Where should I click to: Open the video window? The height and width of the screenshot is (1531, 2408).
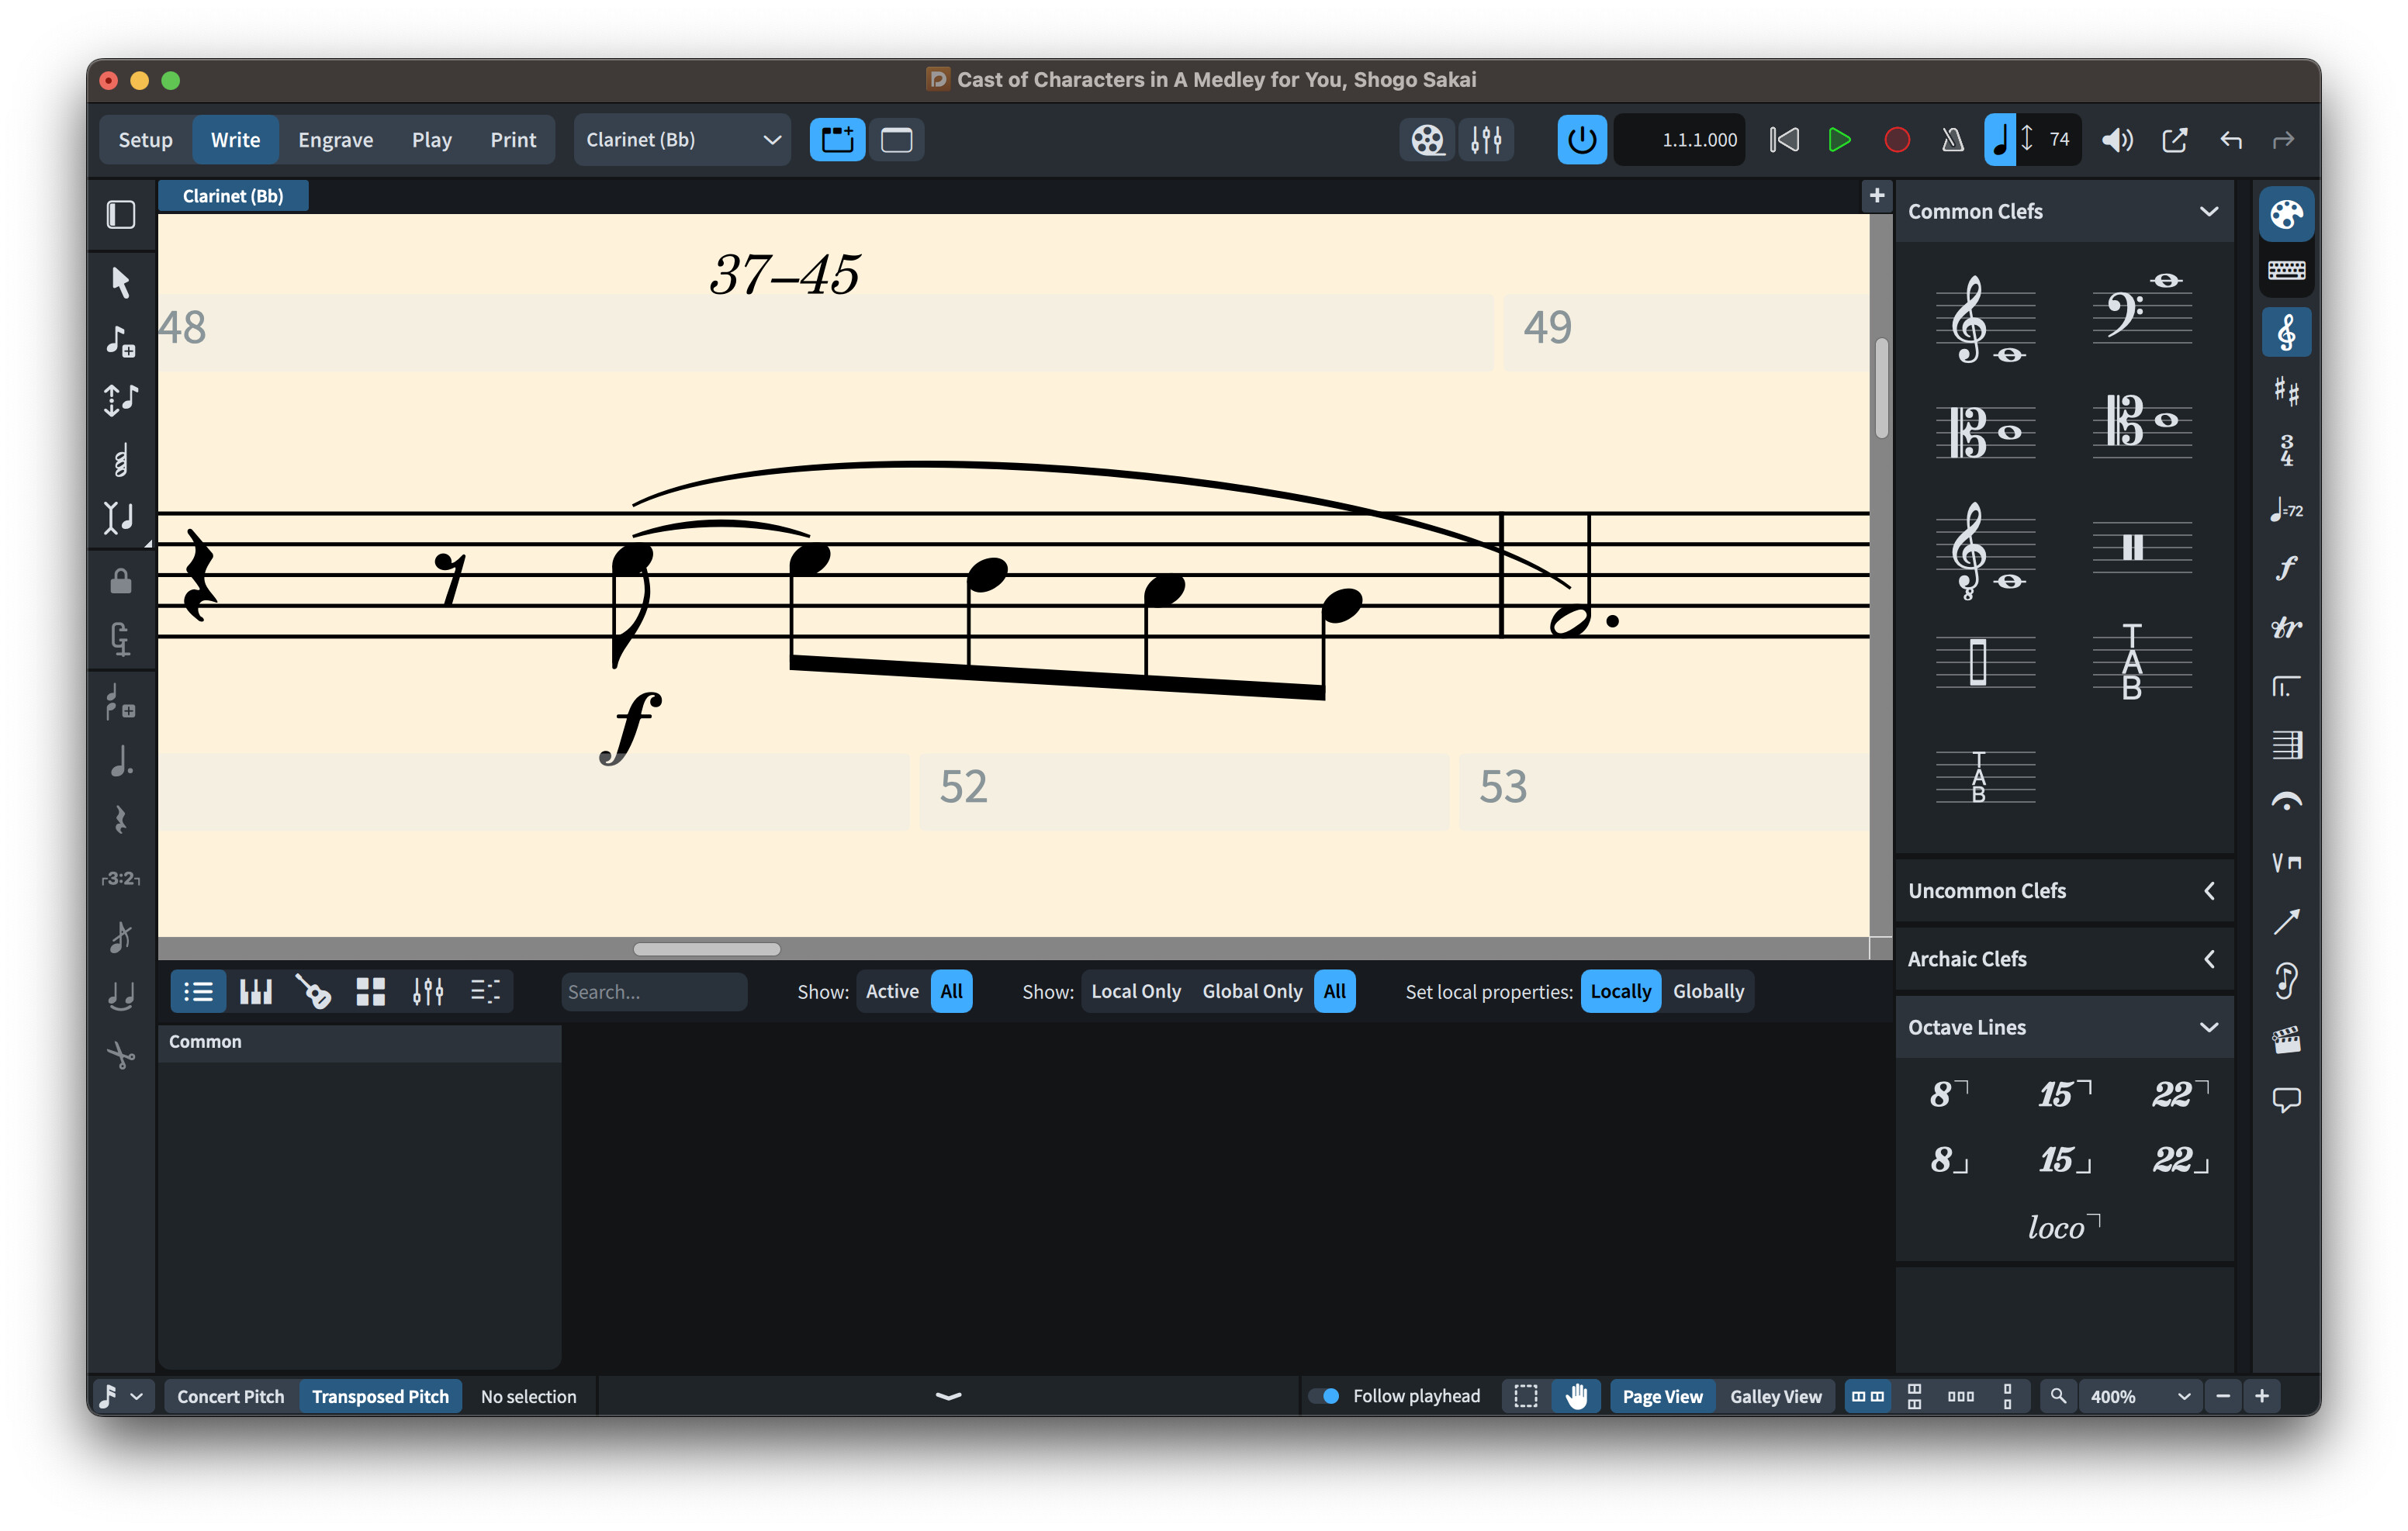[x=1427, y=140]
